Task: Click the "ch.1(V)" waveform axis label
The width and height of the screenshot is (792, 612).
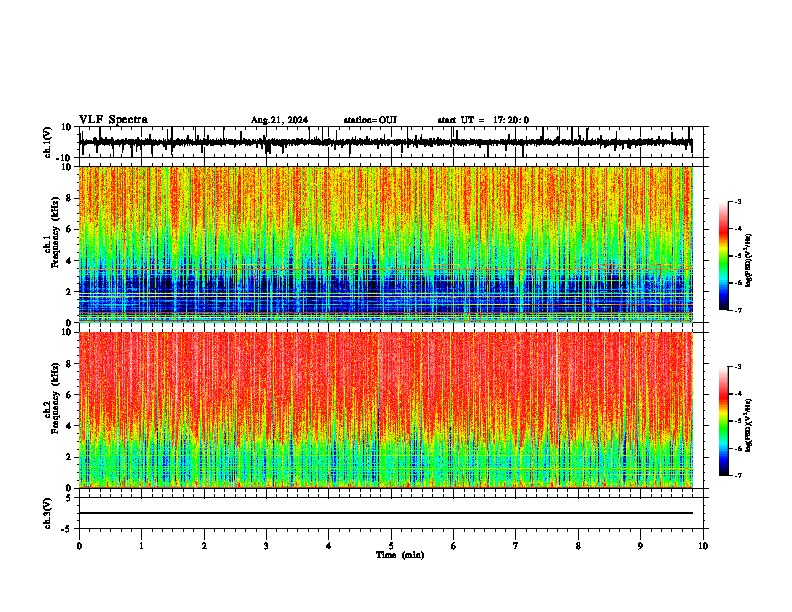Action: (48, 142)
